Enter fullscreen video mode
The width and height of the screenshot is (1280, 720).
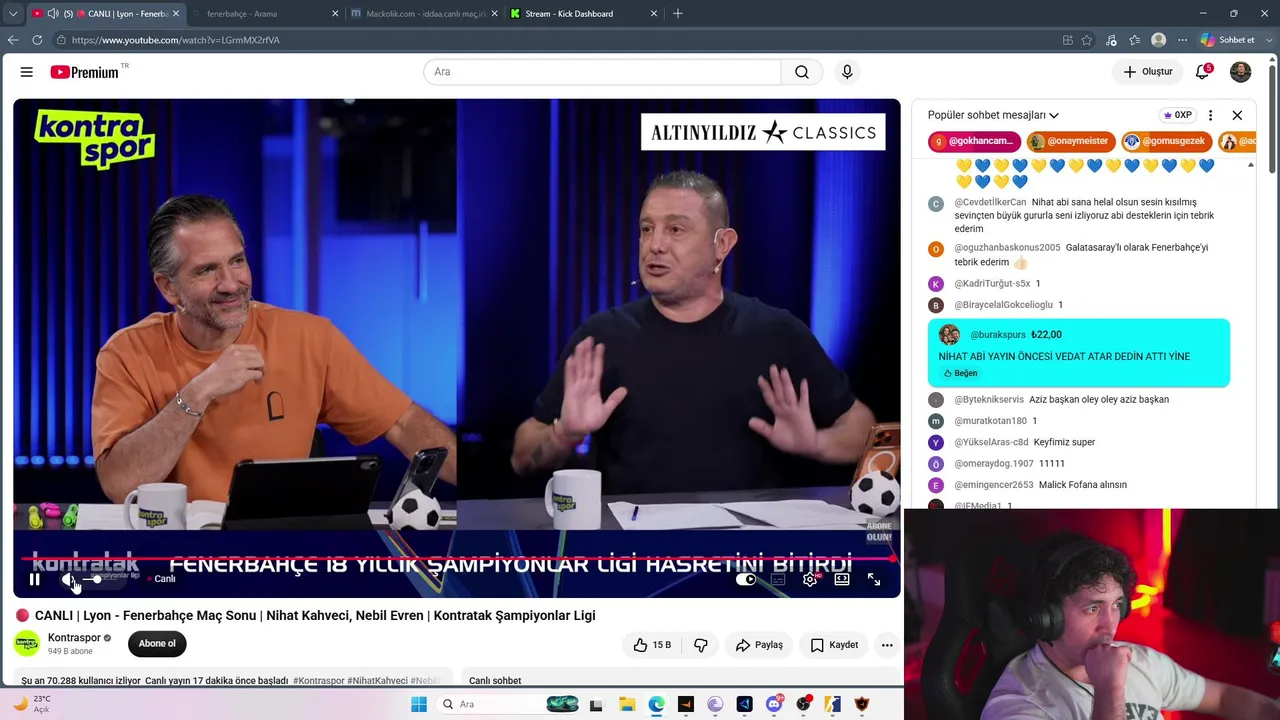[x=874, y=579]
